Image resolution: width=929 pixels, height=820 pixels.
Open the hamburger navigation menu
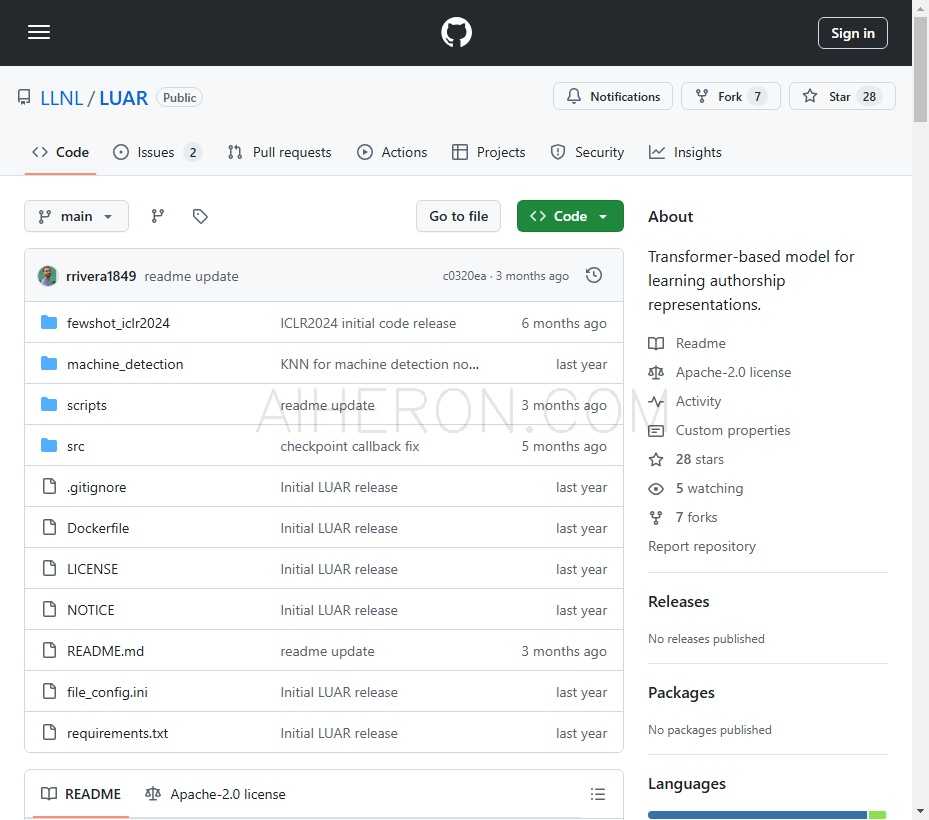(39, 32)
